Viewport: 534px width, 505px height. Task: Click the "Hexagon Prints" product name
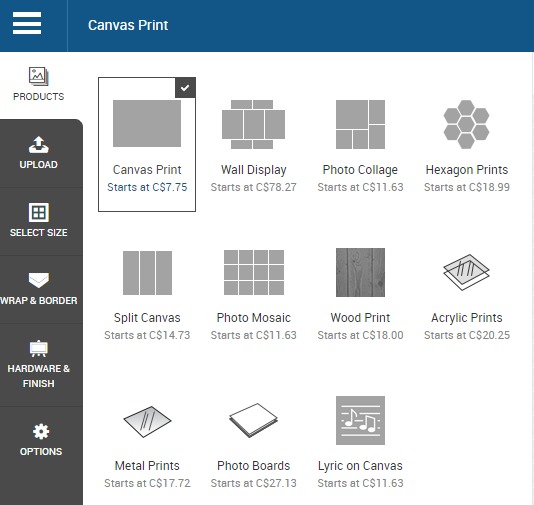pyautogui.click(x=467, y=170)
